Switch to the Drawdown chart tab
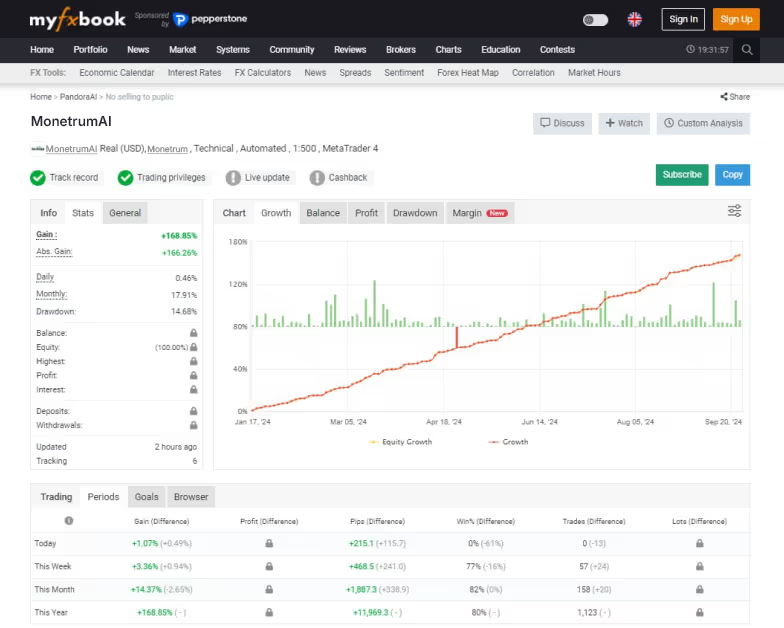 click(x=414, y=213)
